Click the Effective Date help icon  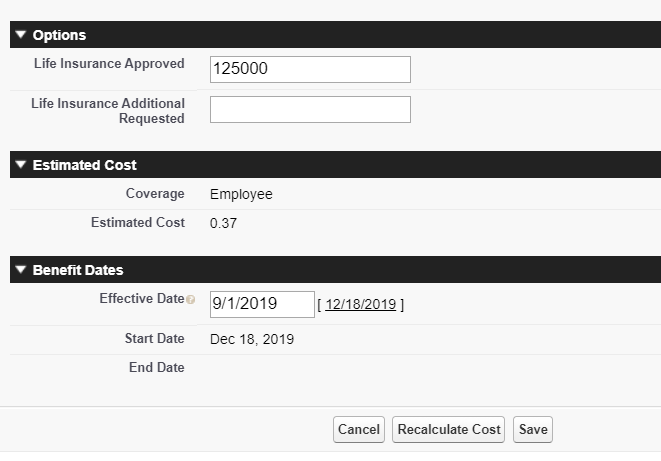tap(191, 300)
